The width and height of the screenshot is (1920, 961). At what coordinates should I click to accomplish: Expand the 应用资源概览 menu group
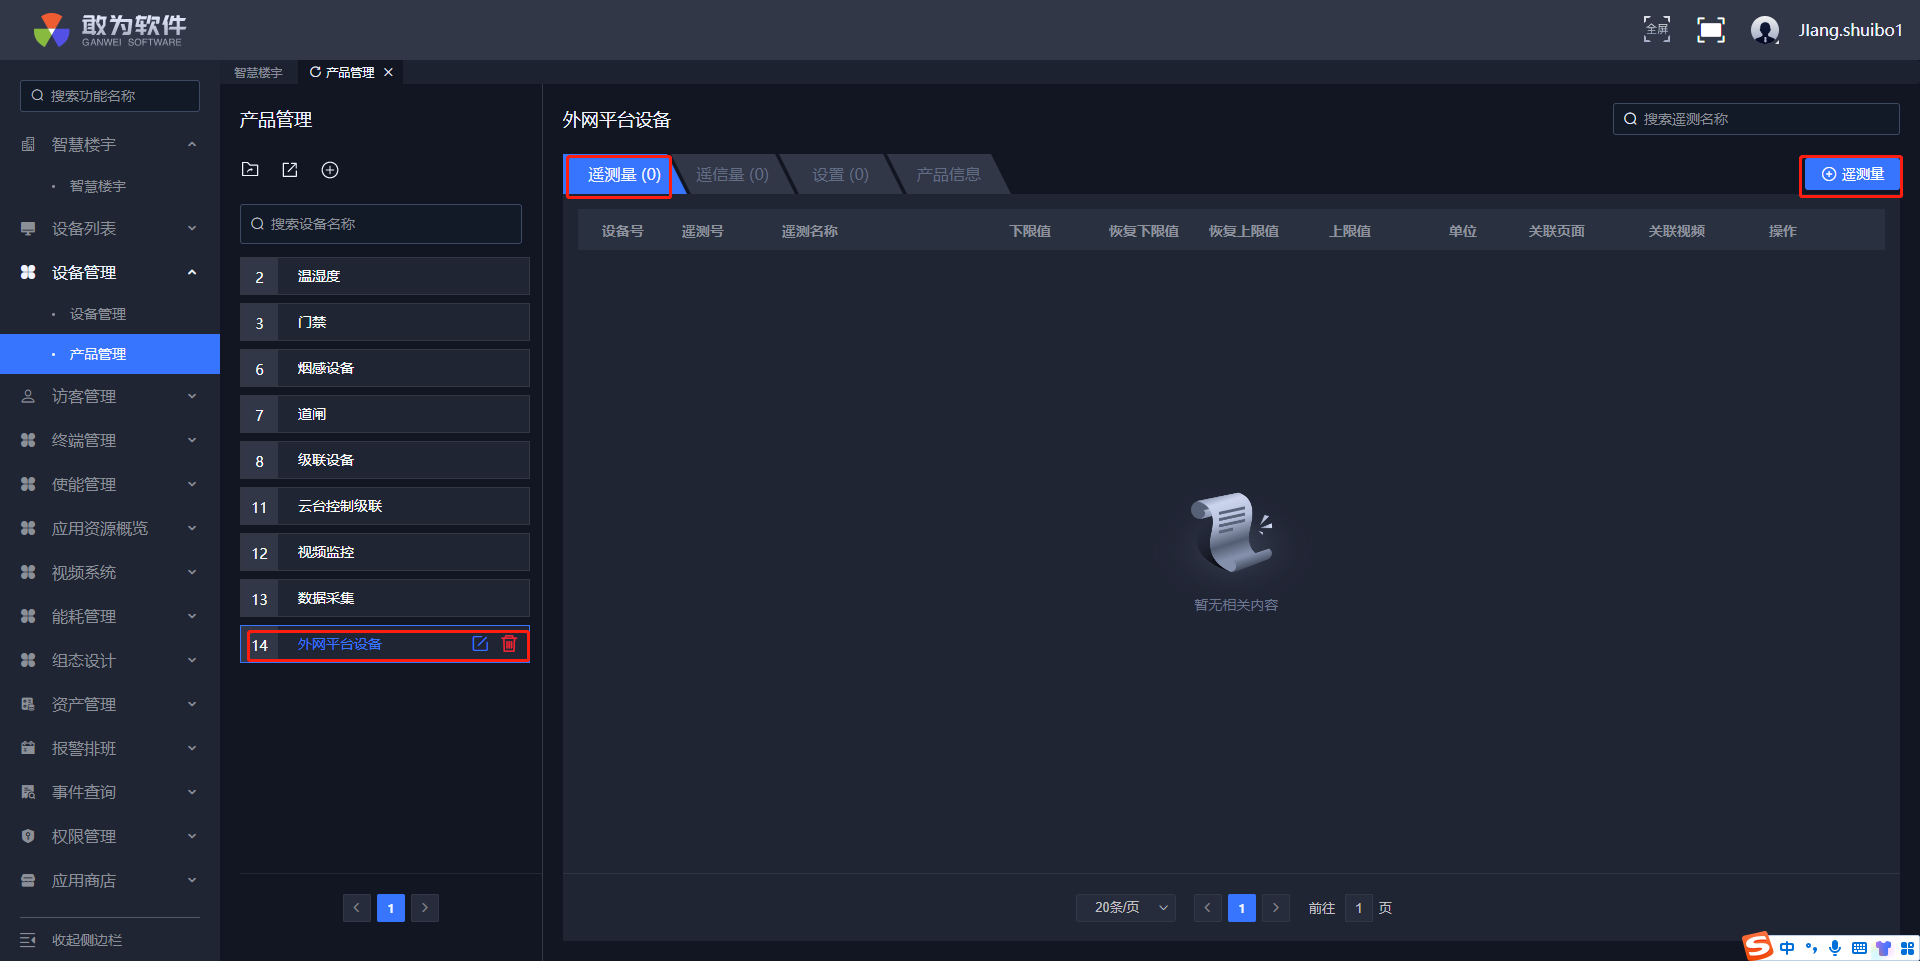point(192,529)
